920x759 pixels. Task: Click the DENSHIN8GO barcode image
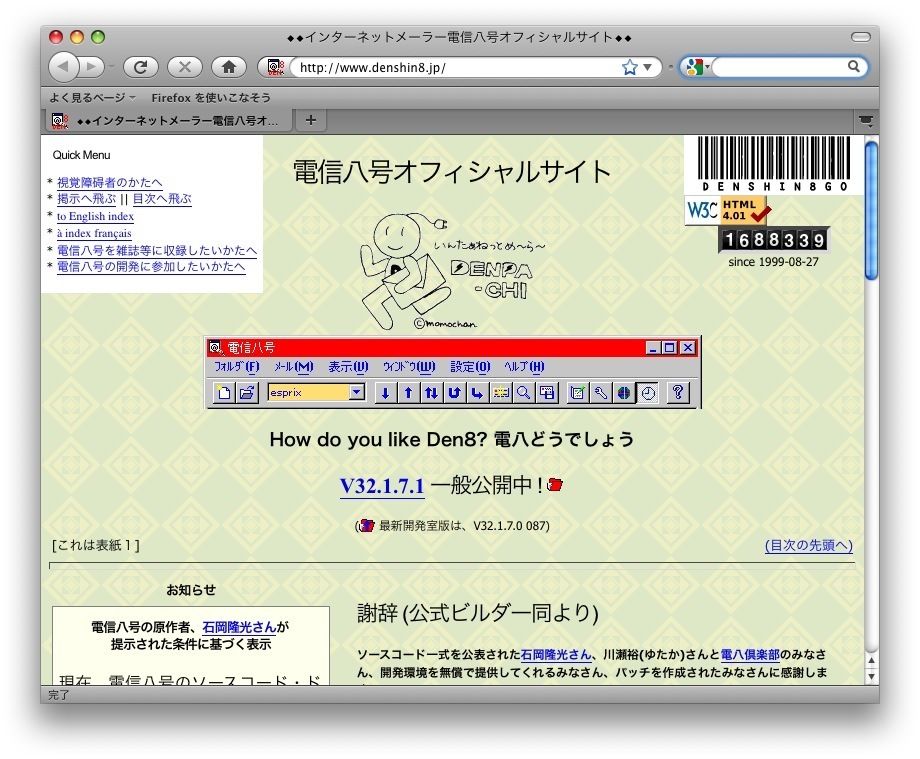(x=774, y=164)
